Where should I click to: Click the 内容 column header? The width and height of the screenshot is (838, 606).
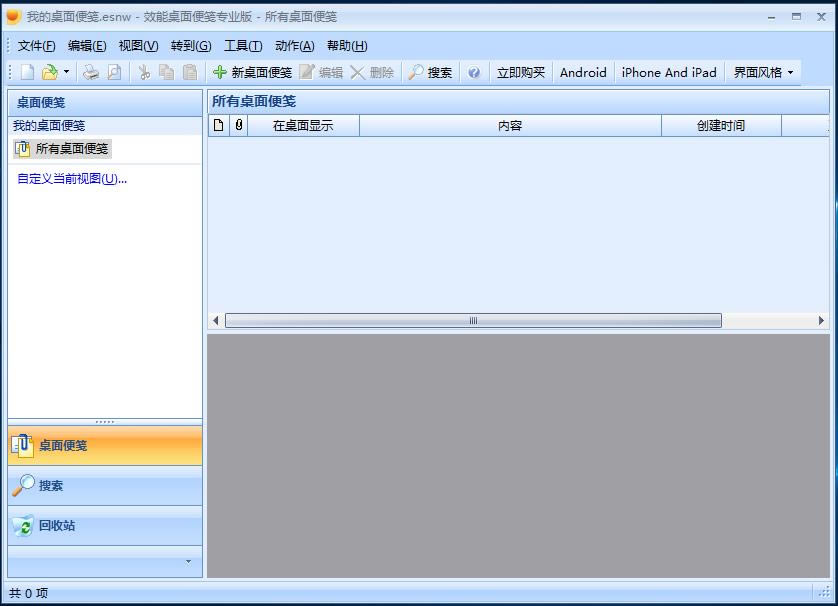[x=510, y=126]
